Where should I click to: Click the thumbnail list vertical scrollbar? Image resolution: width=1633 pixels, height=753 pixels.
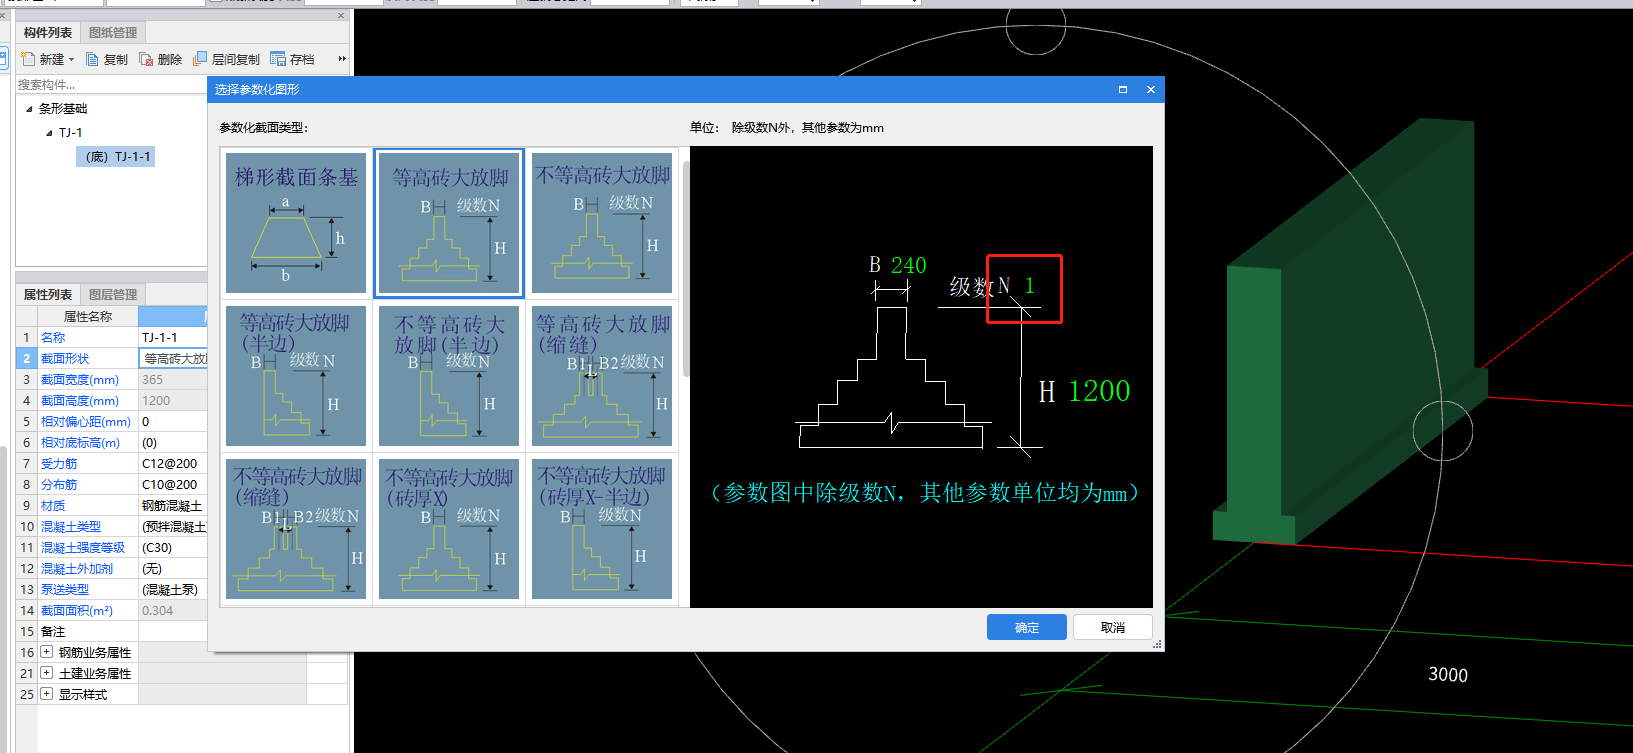point(685,270)
